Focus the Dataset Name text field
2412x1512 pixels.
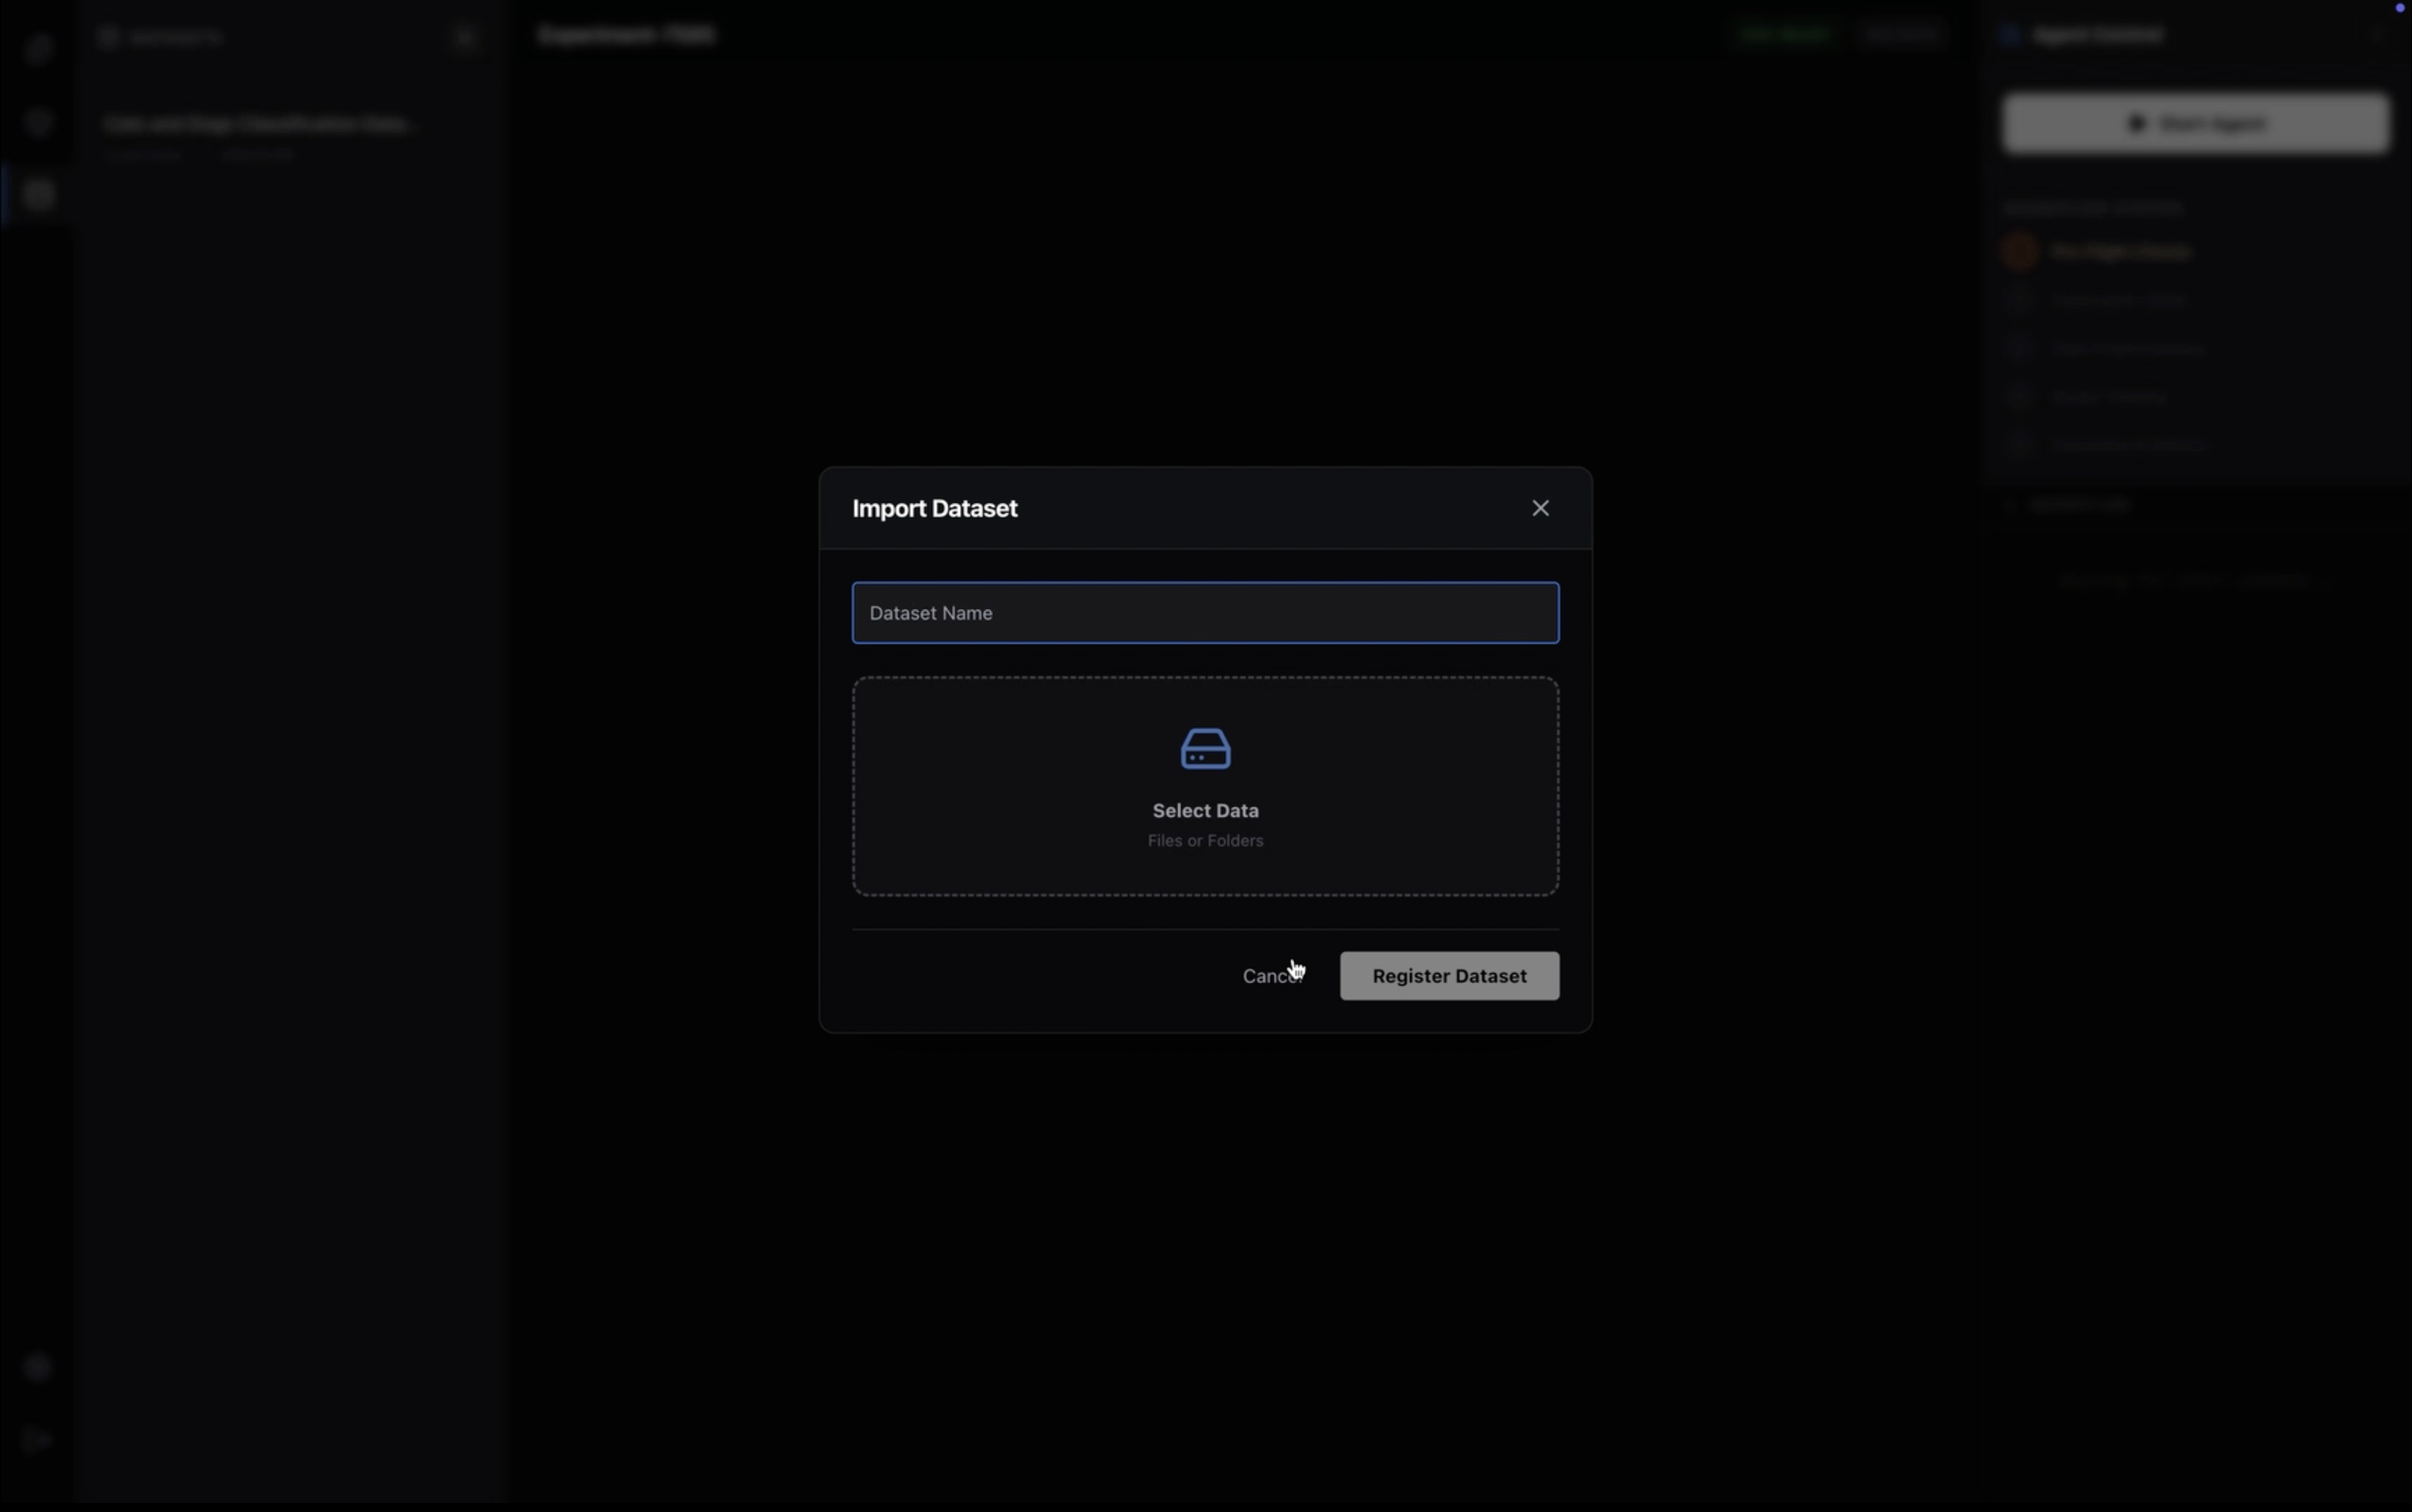pos(1204,613)
